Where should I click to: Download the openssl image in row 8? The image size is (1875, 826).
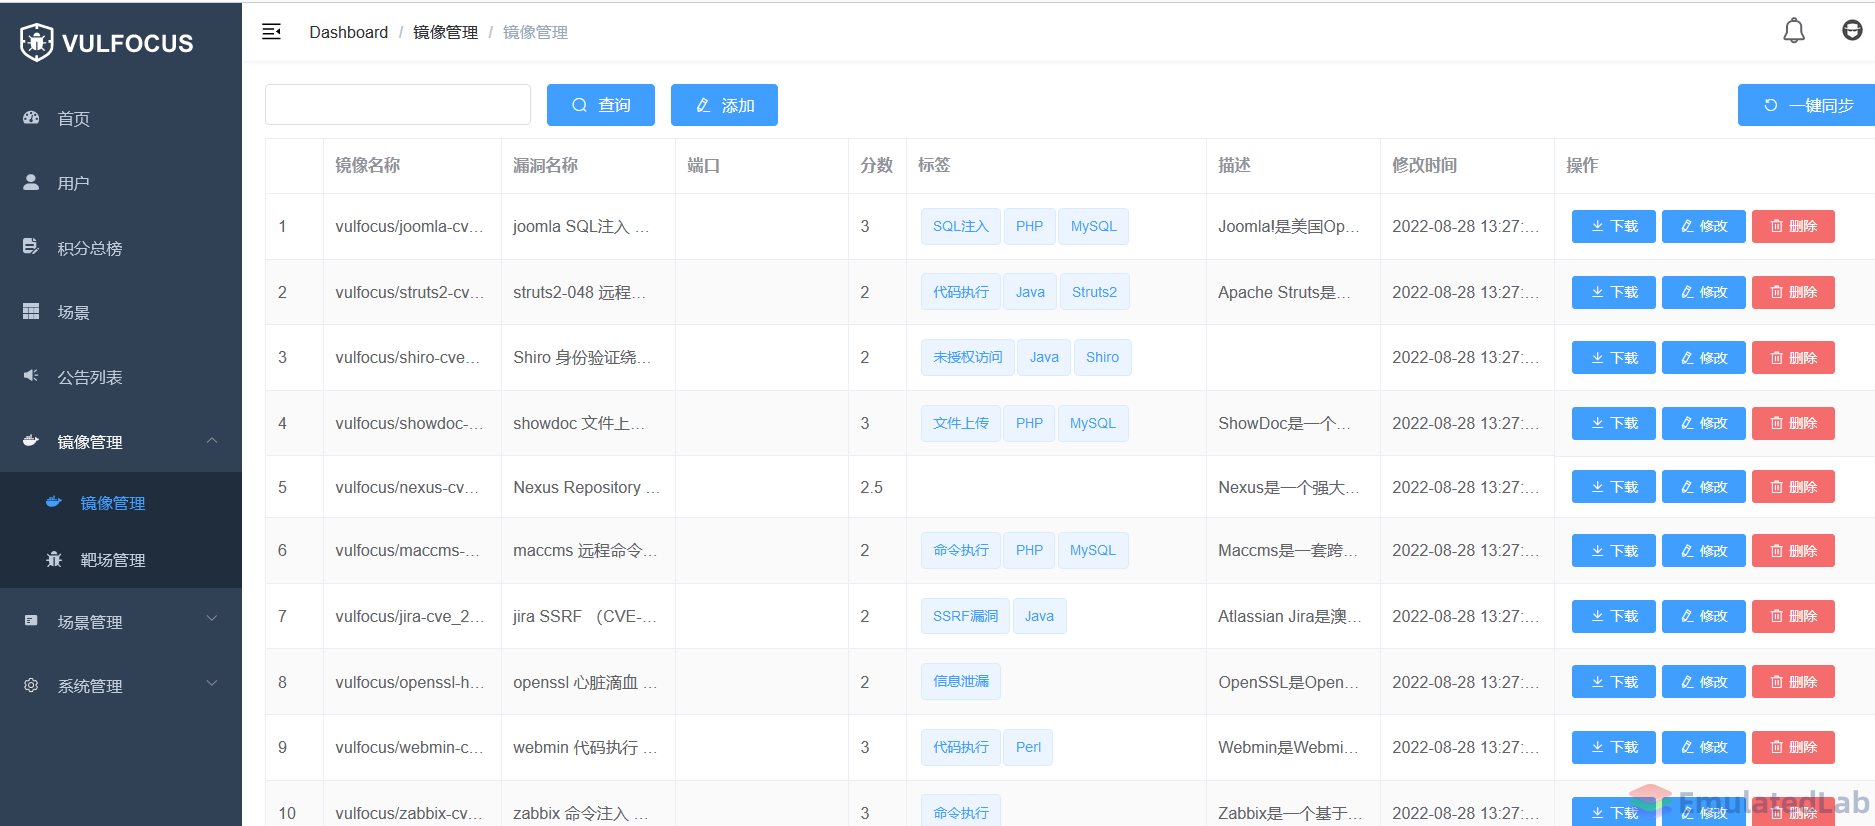[x=1614, y=682]
